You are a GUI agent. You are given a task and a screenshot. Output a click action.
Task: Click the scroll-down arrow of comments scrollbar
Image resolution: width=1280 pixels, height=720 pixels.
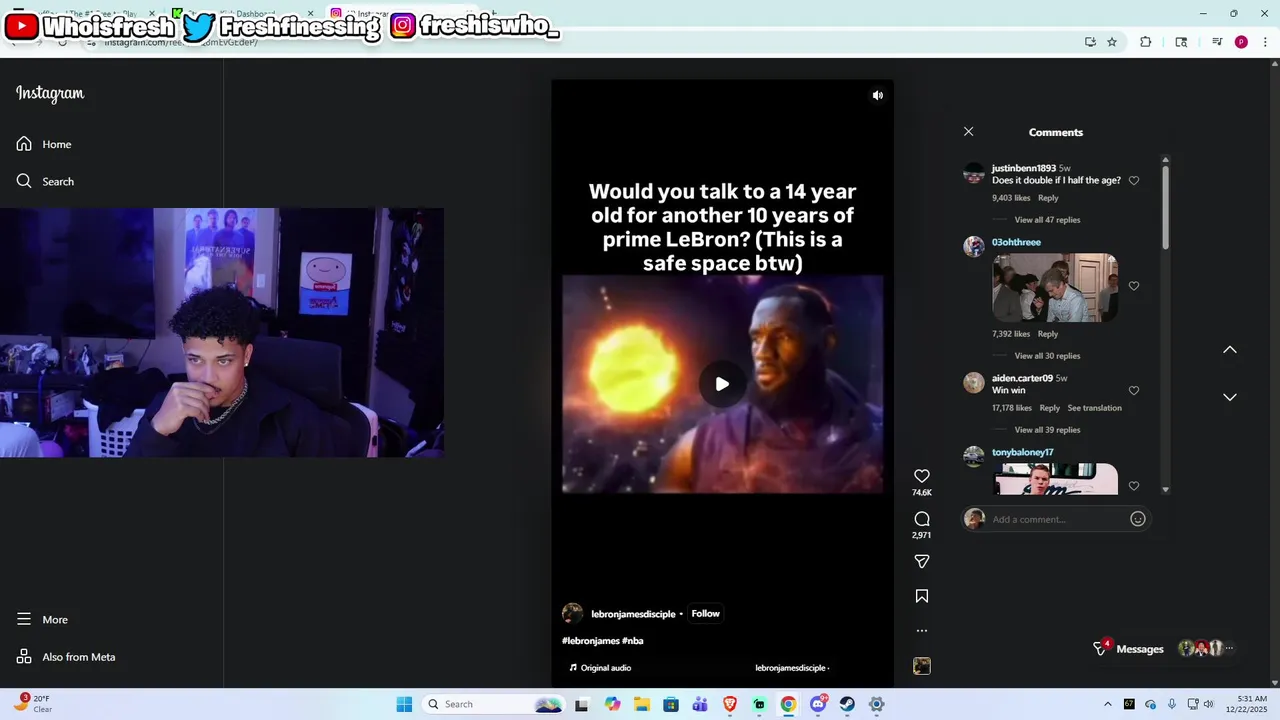[1165, 490]
